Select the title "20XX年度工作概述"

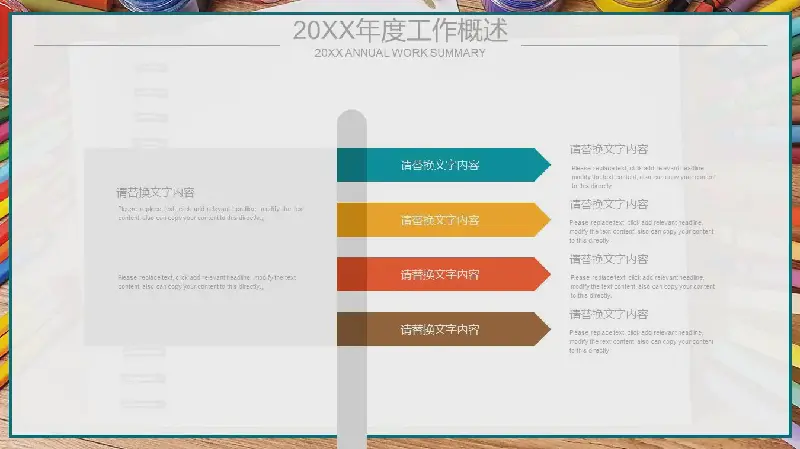pyautogui.click(x=400, y=30)
